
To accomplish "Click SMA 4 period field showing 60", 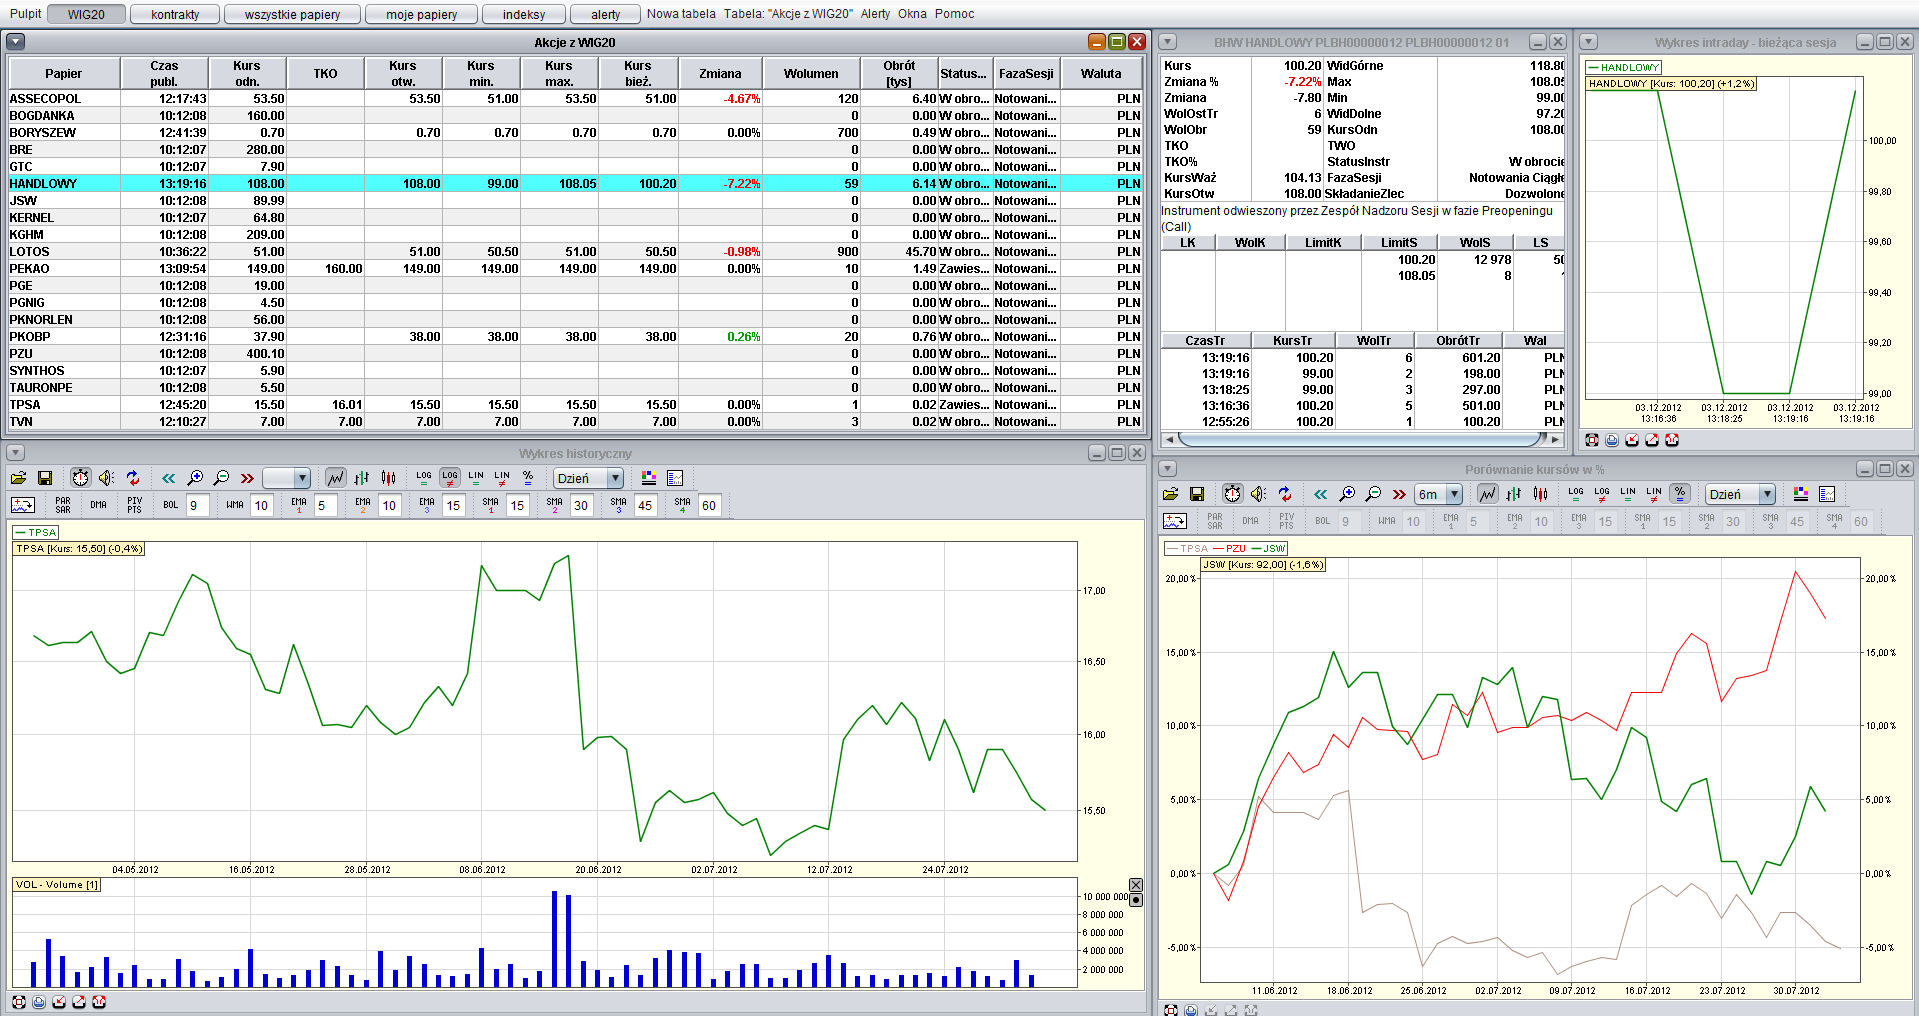I will click(710, 506).
